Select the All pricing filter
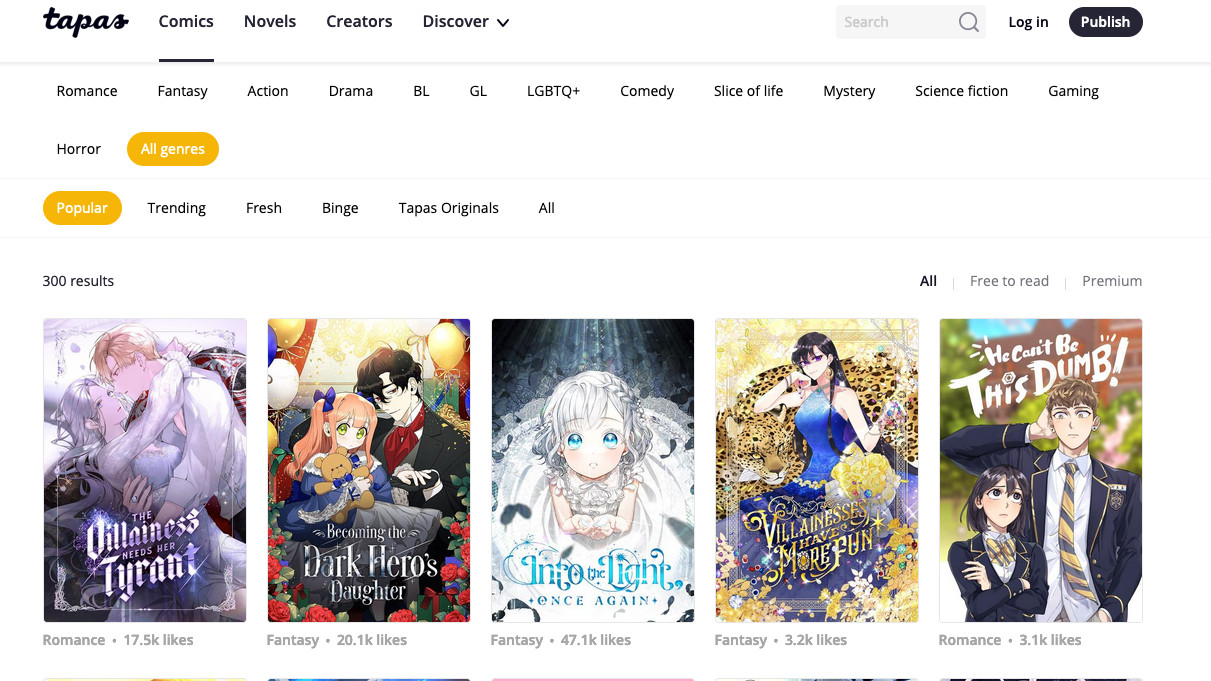The height and width of the screenshot is (681, 1211). (928, 281)
